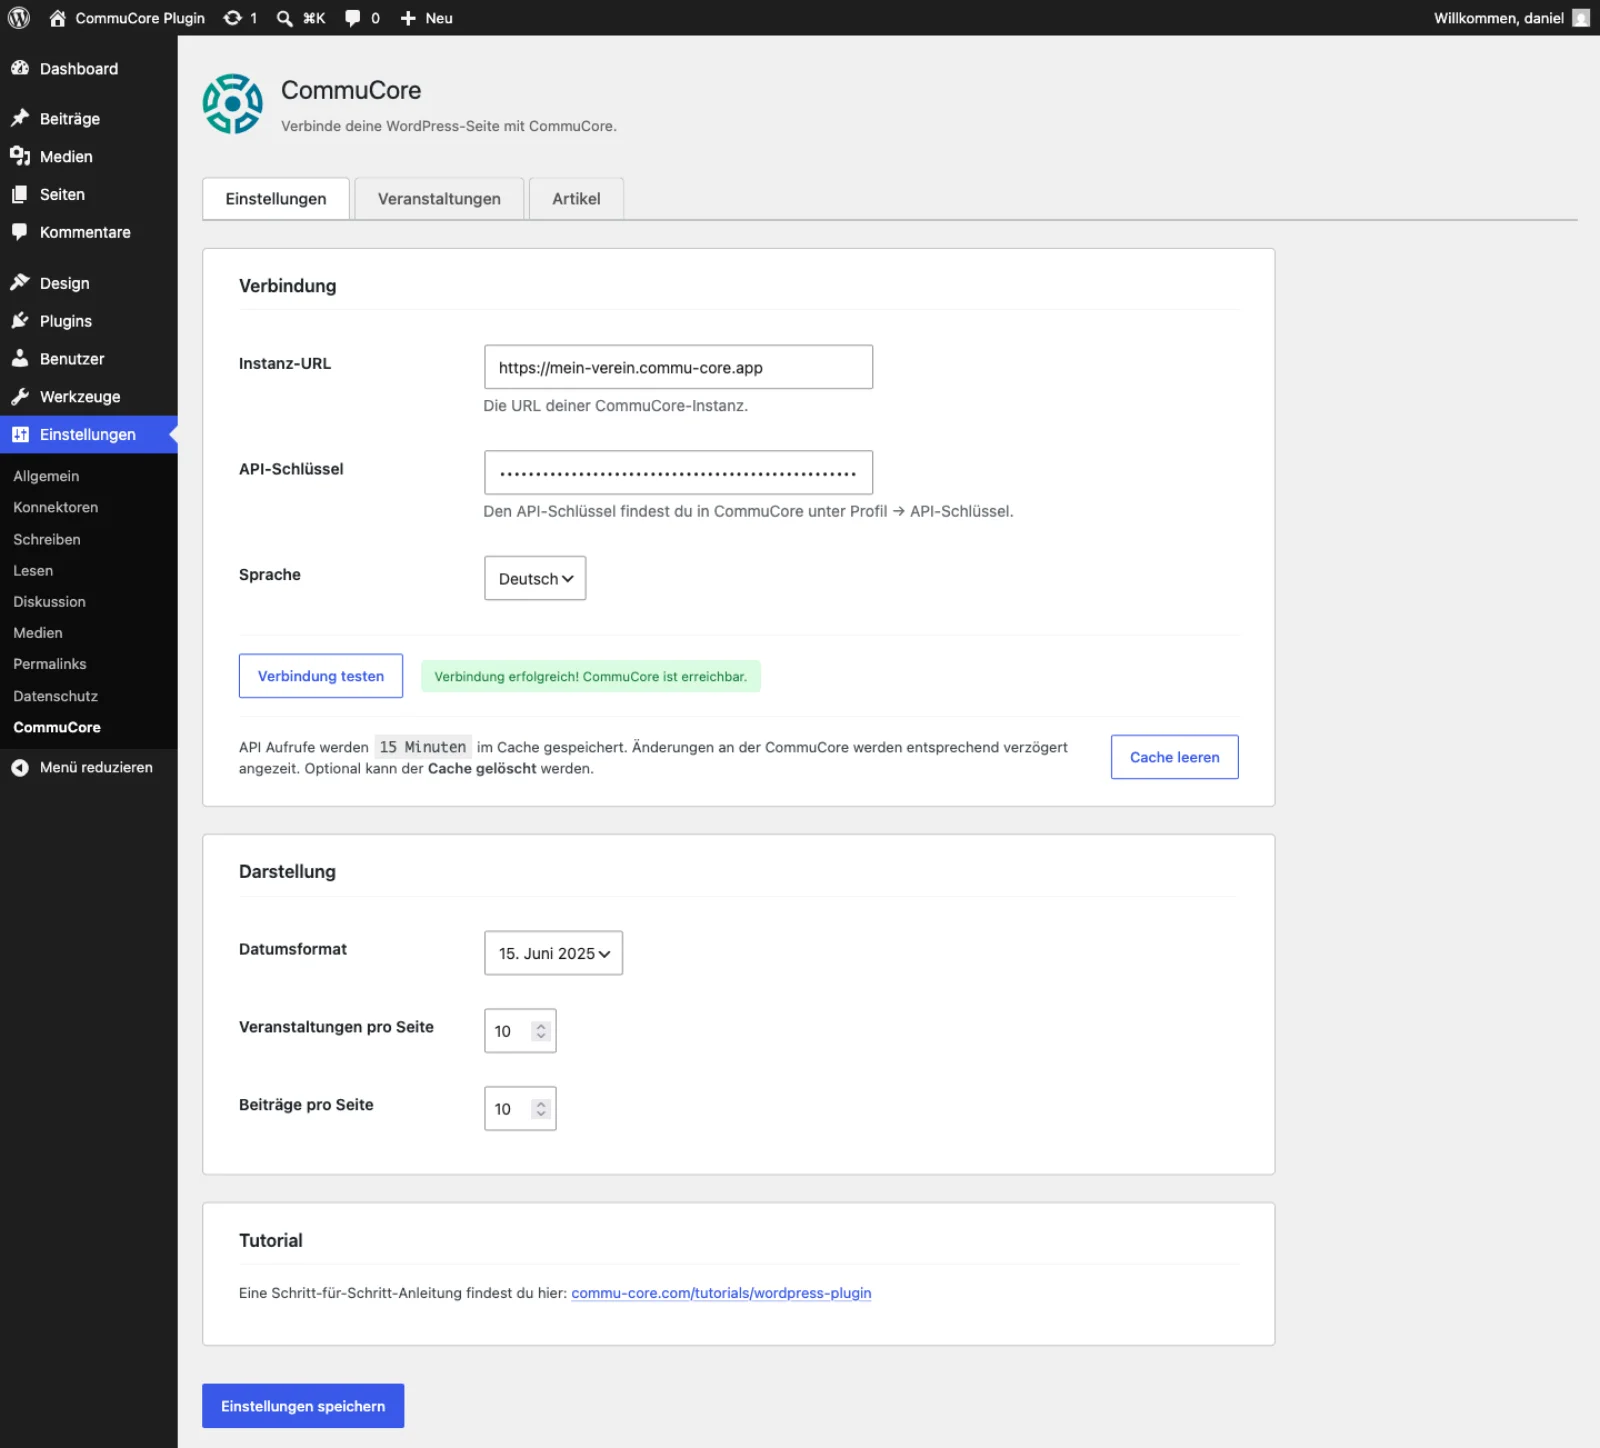Click the Veranstaltungen pro Seite number field
Screen dimensions: 1600x1448
tap(520, 1031)
